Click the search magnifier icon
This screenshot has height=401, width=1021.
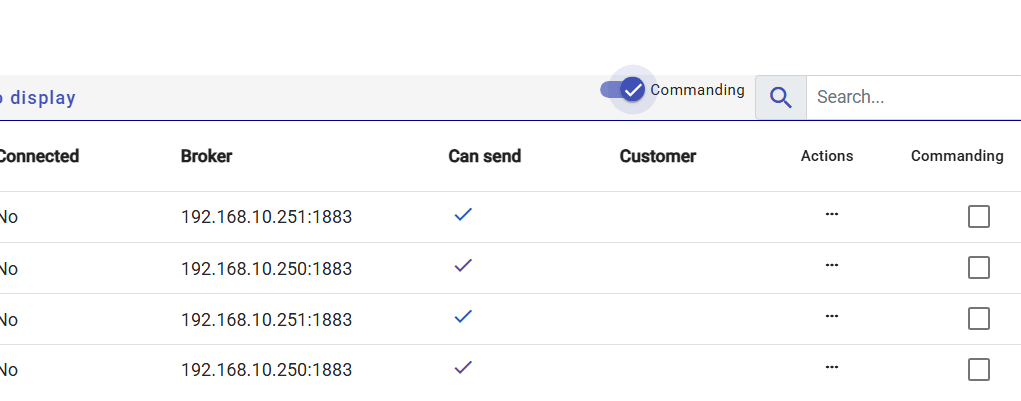781,98
